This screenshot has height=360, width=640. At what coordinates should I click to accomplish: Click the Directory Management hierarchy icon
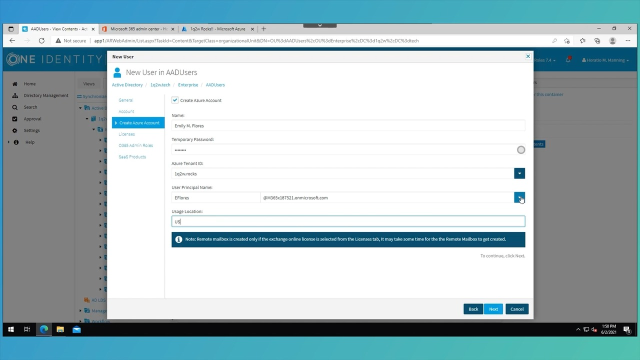[15, 96]
